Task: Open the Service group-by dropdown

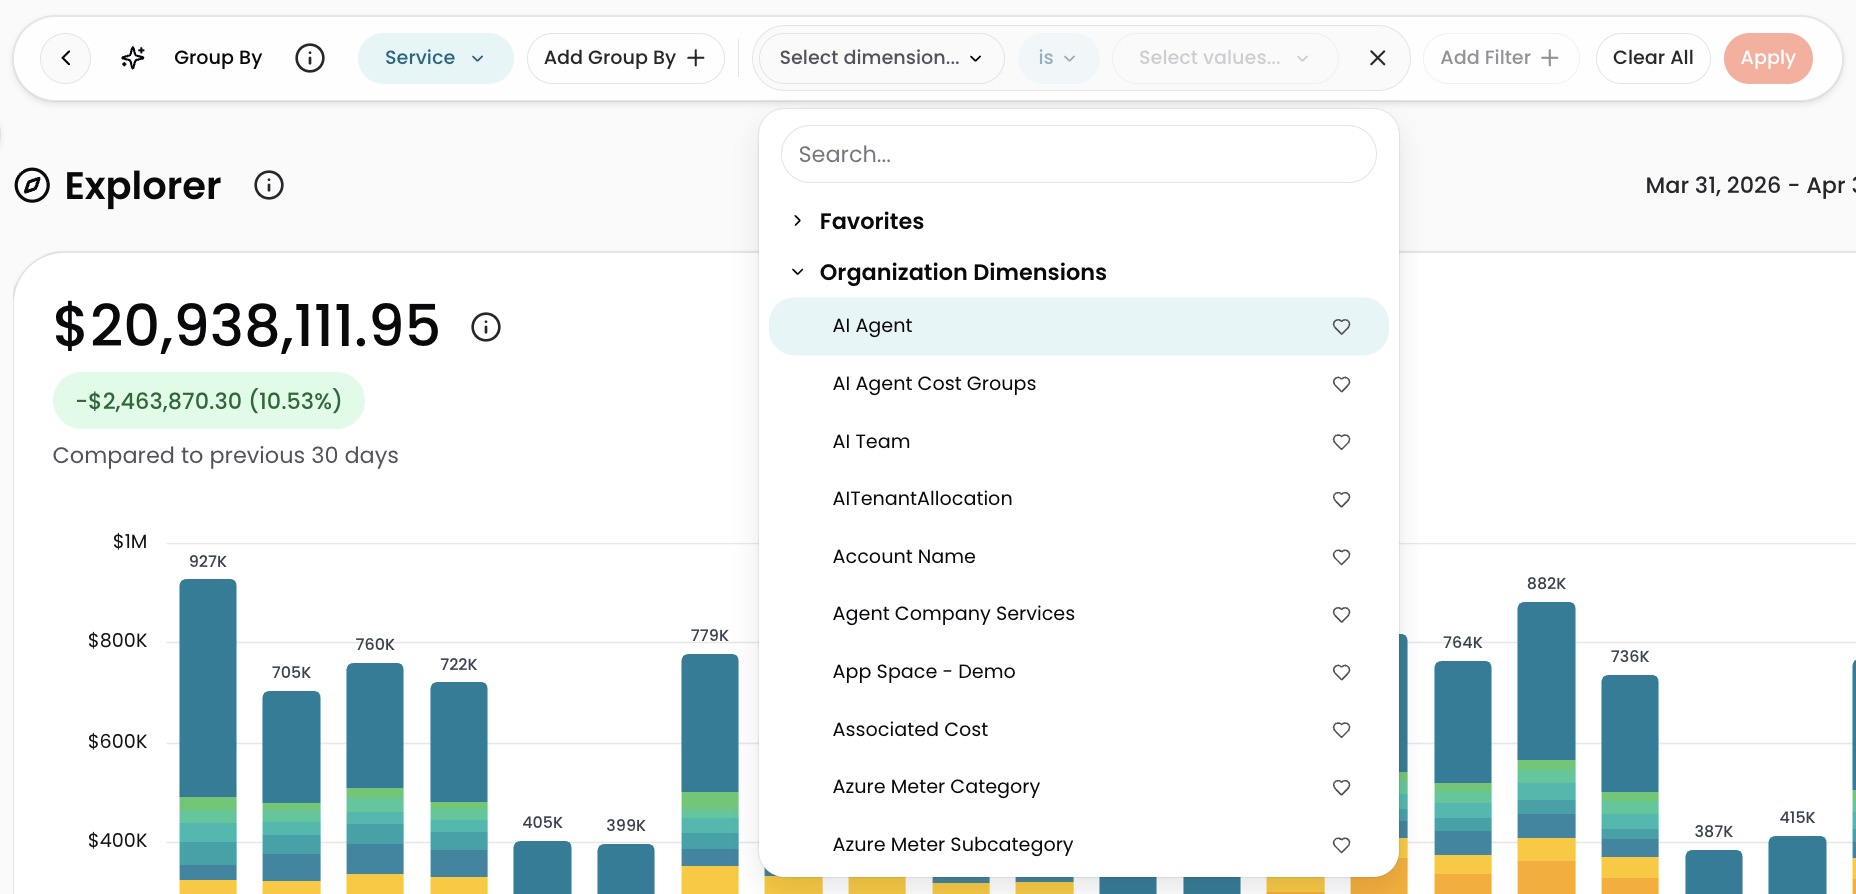Action: pyautogui.click(x=435, y=58)
